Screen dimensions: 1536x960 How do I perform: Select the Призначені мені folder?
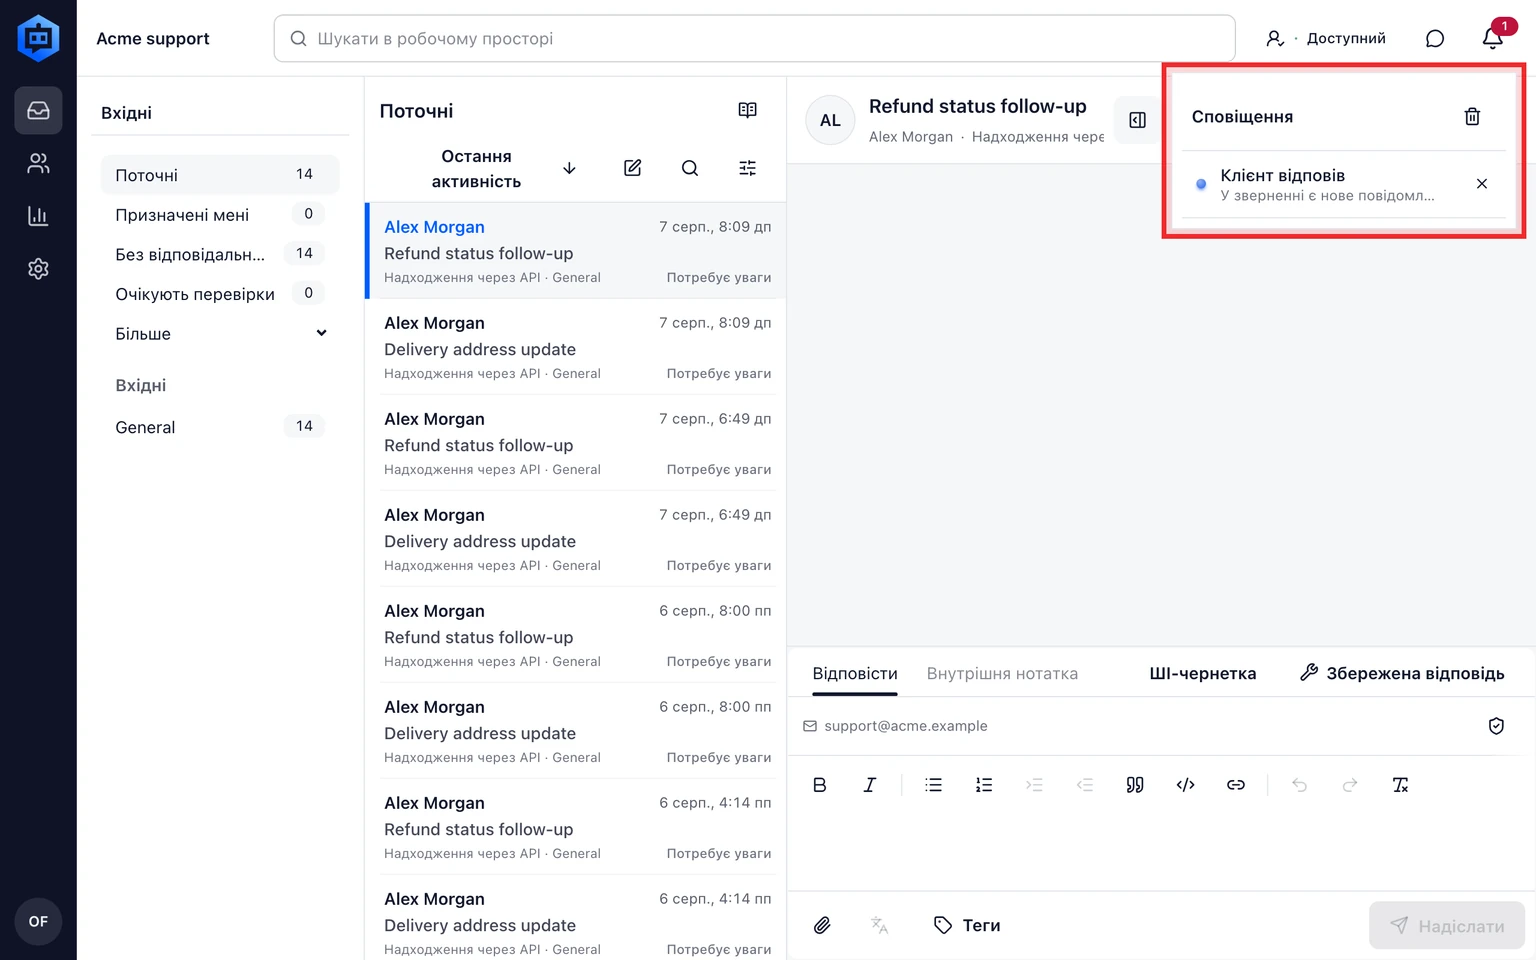[220, 214]
